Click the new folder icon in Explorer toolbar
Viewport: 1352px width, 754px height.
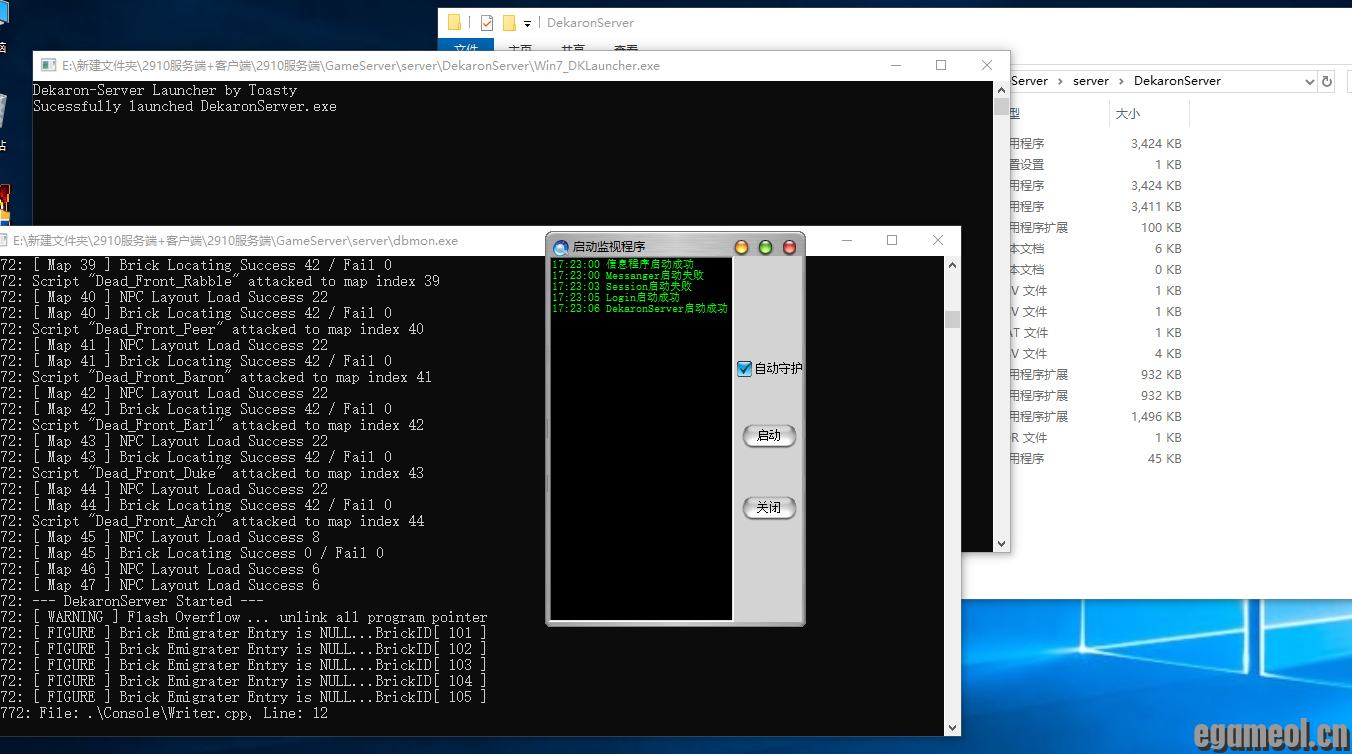[x=509, y=23]
